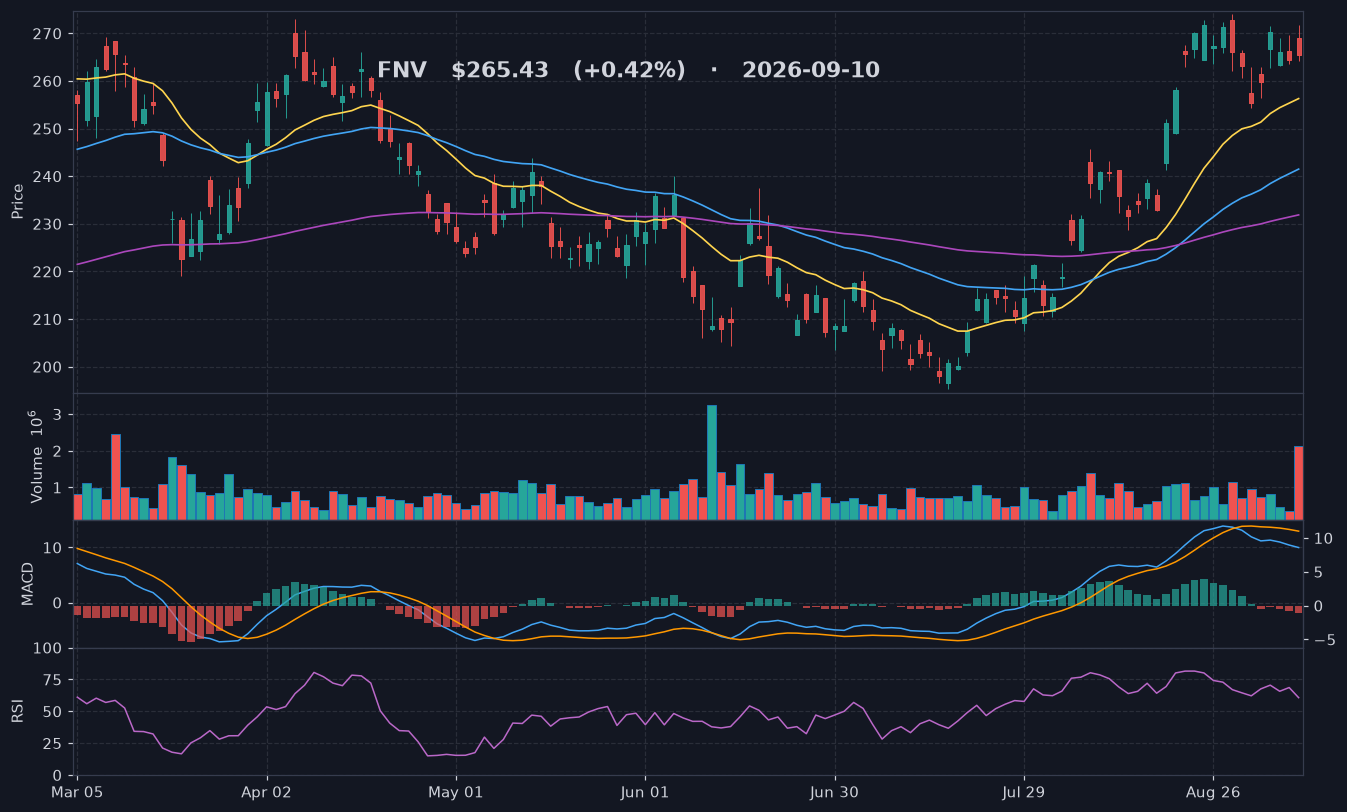Image resolution: width=1347 pixels, height=812 pixels.
Task: Click the Jun 30 date label
Action: 834,792
